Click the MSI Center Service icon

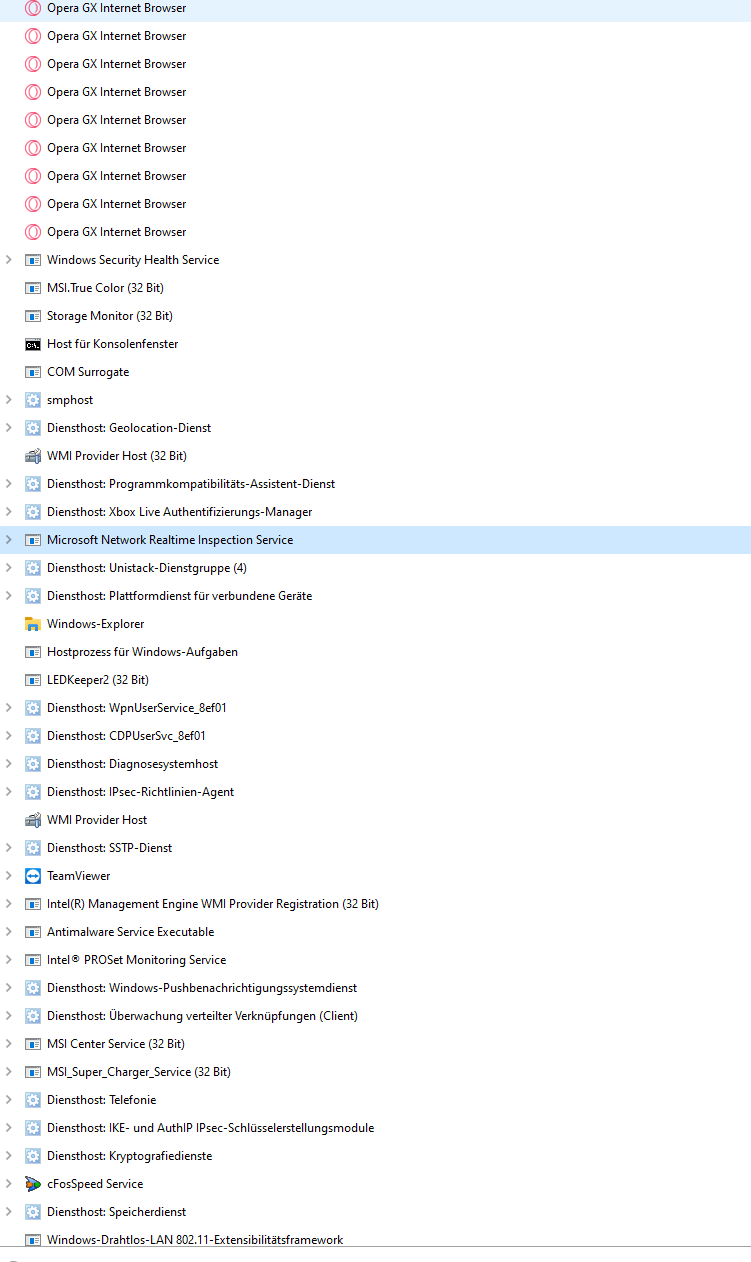pyautogui.click(x=33, y=1044)
